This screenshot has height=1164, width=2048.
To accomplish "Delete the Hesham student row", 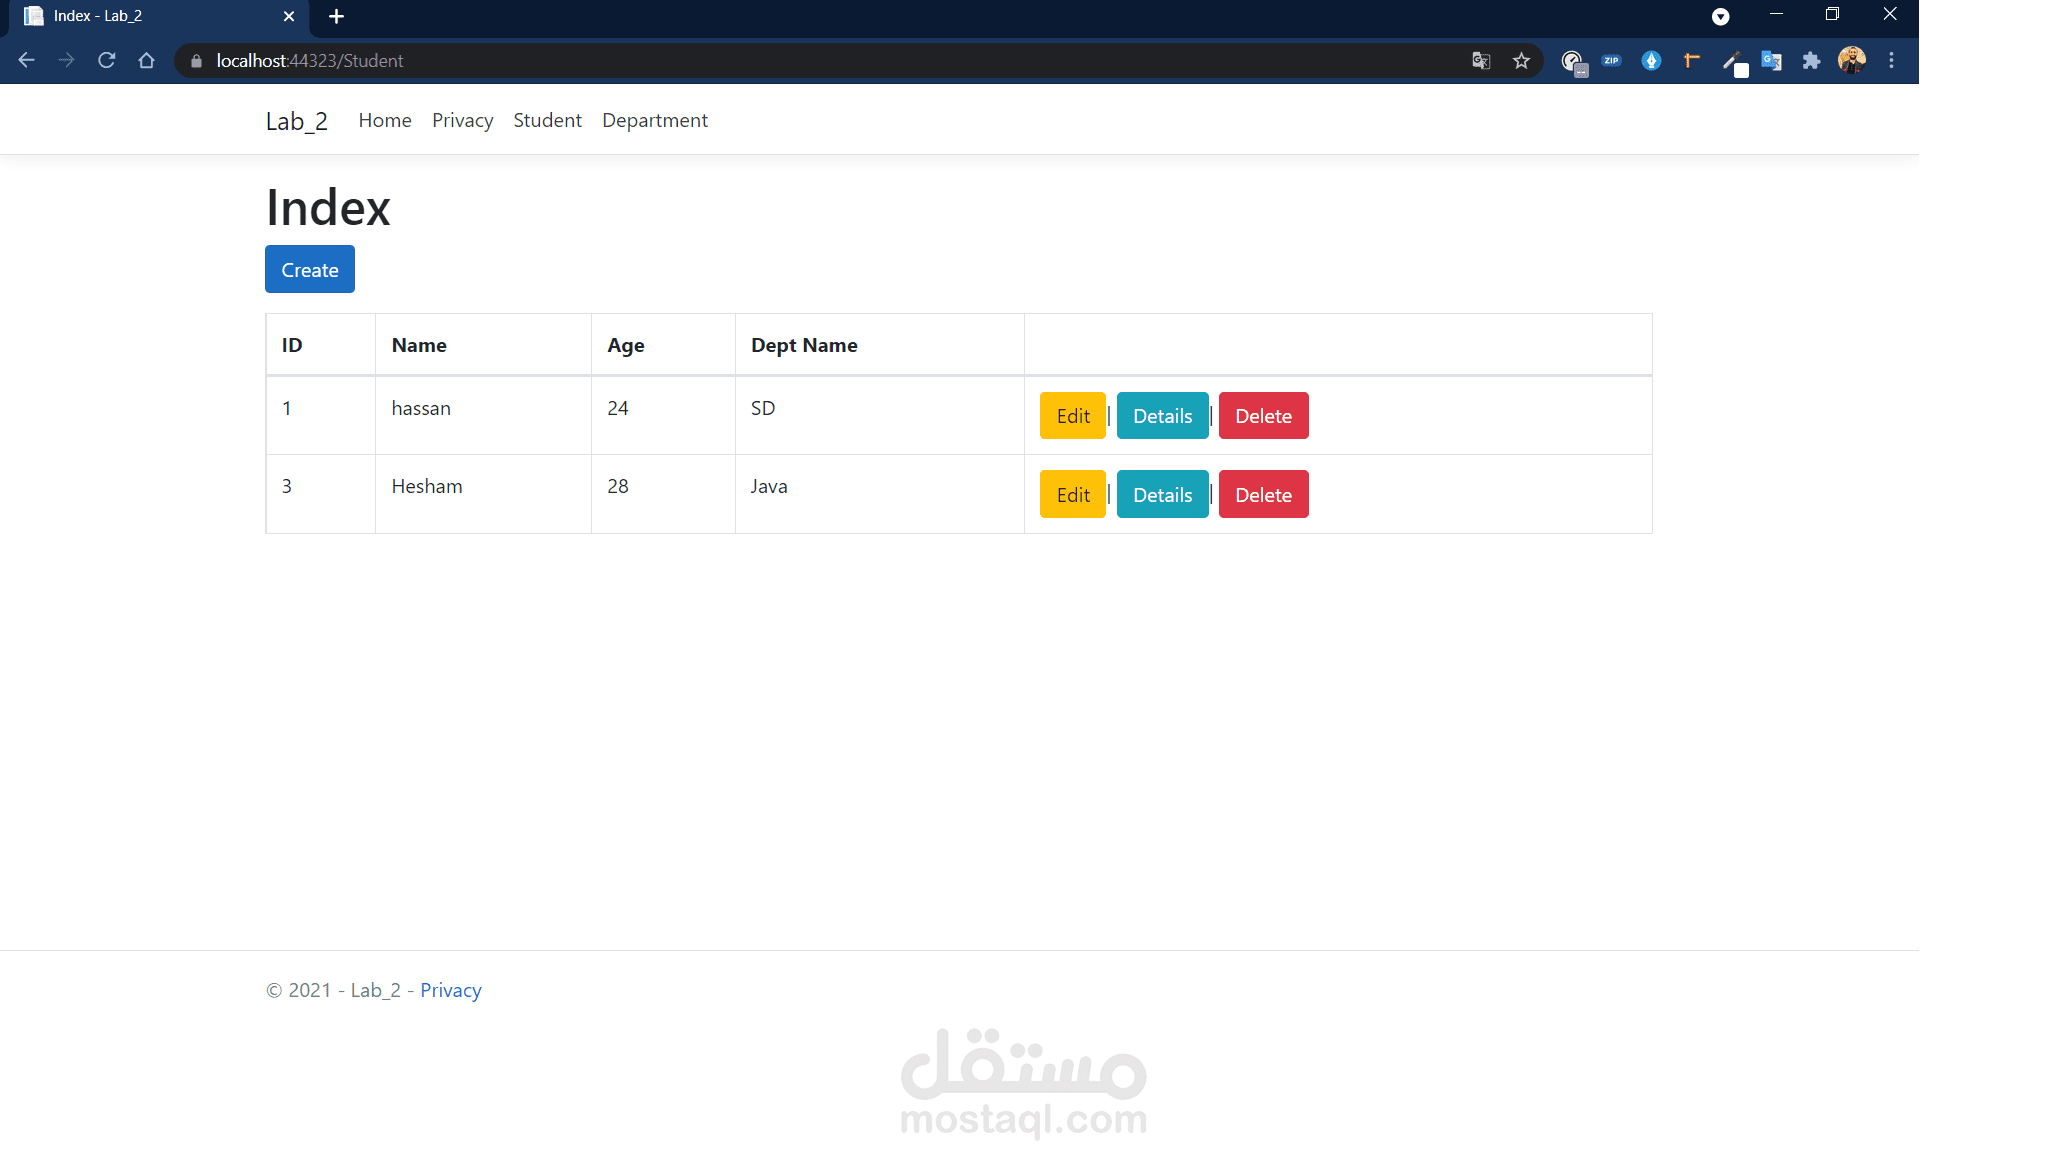I will (1263, 495).
